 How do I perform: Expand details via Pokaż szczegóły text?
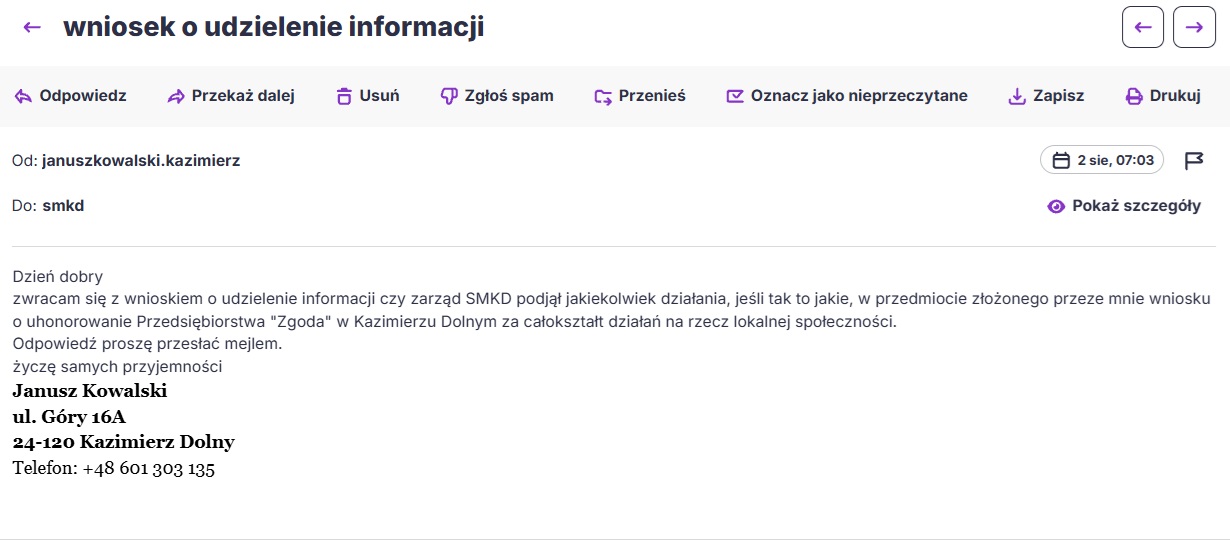click(1136, 206)
